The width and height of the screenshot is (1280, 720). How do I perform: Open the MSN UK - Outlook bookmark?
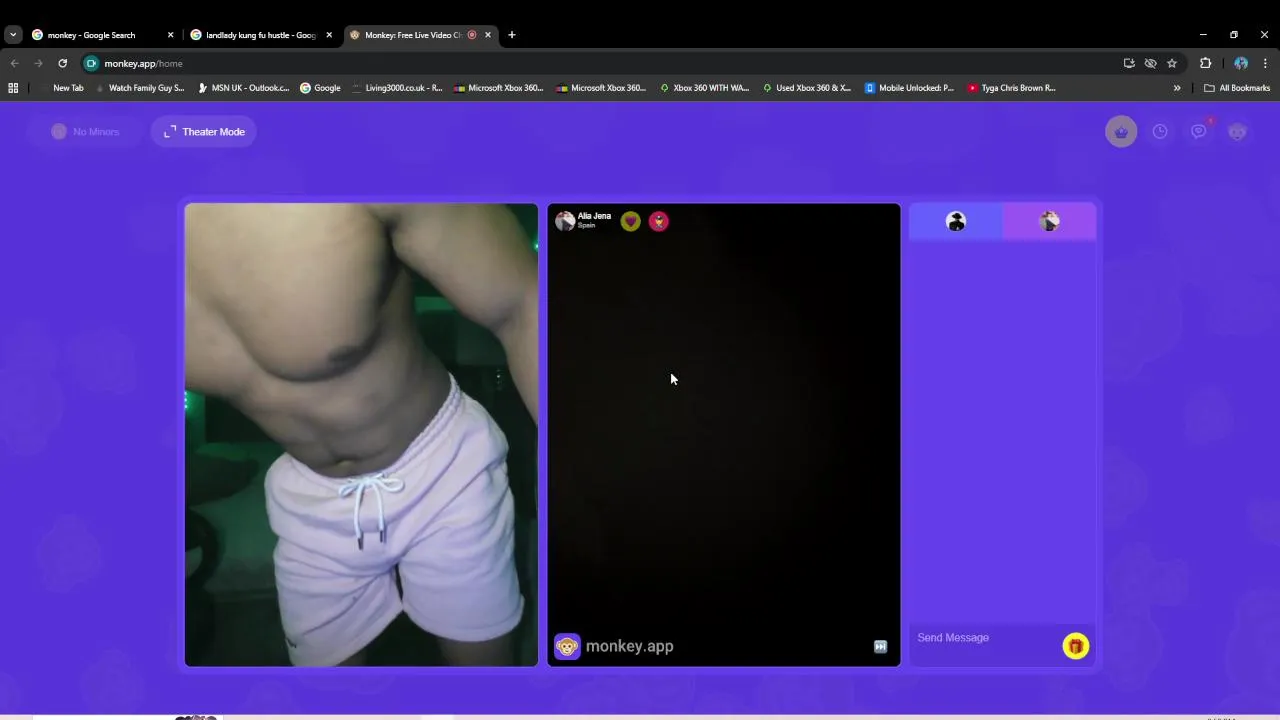[x=244, y=88]
